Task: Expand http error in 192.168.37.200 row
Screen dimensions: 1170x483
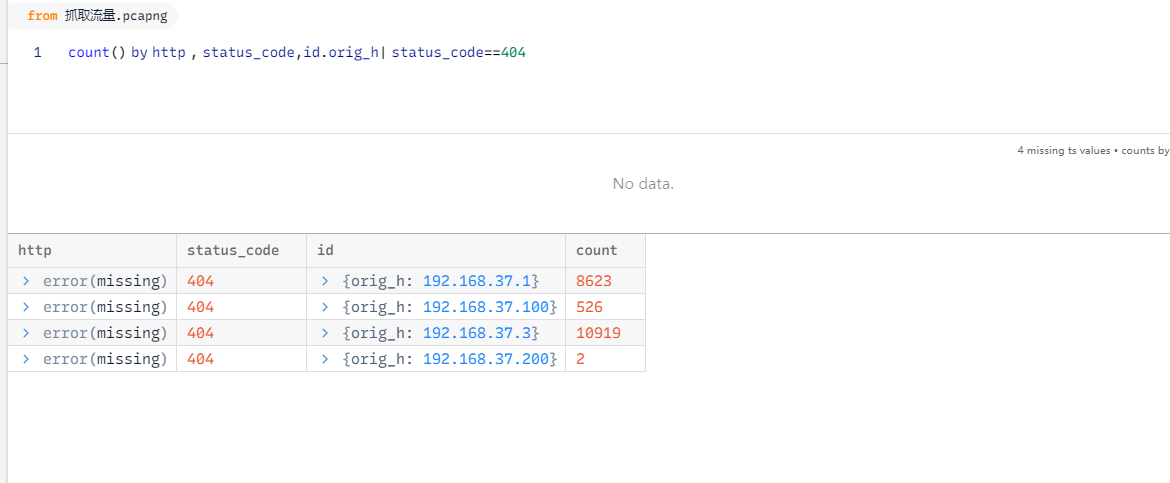Action: (x=25, y=359)
